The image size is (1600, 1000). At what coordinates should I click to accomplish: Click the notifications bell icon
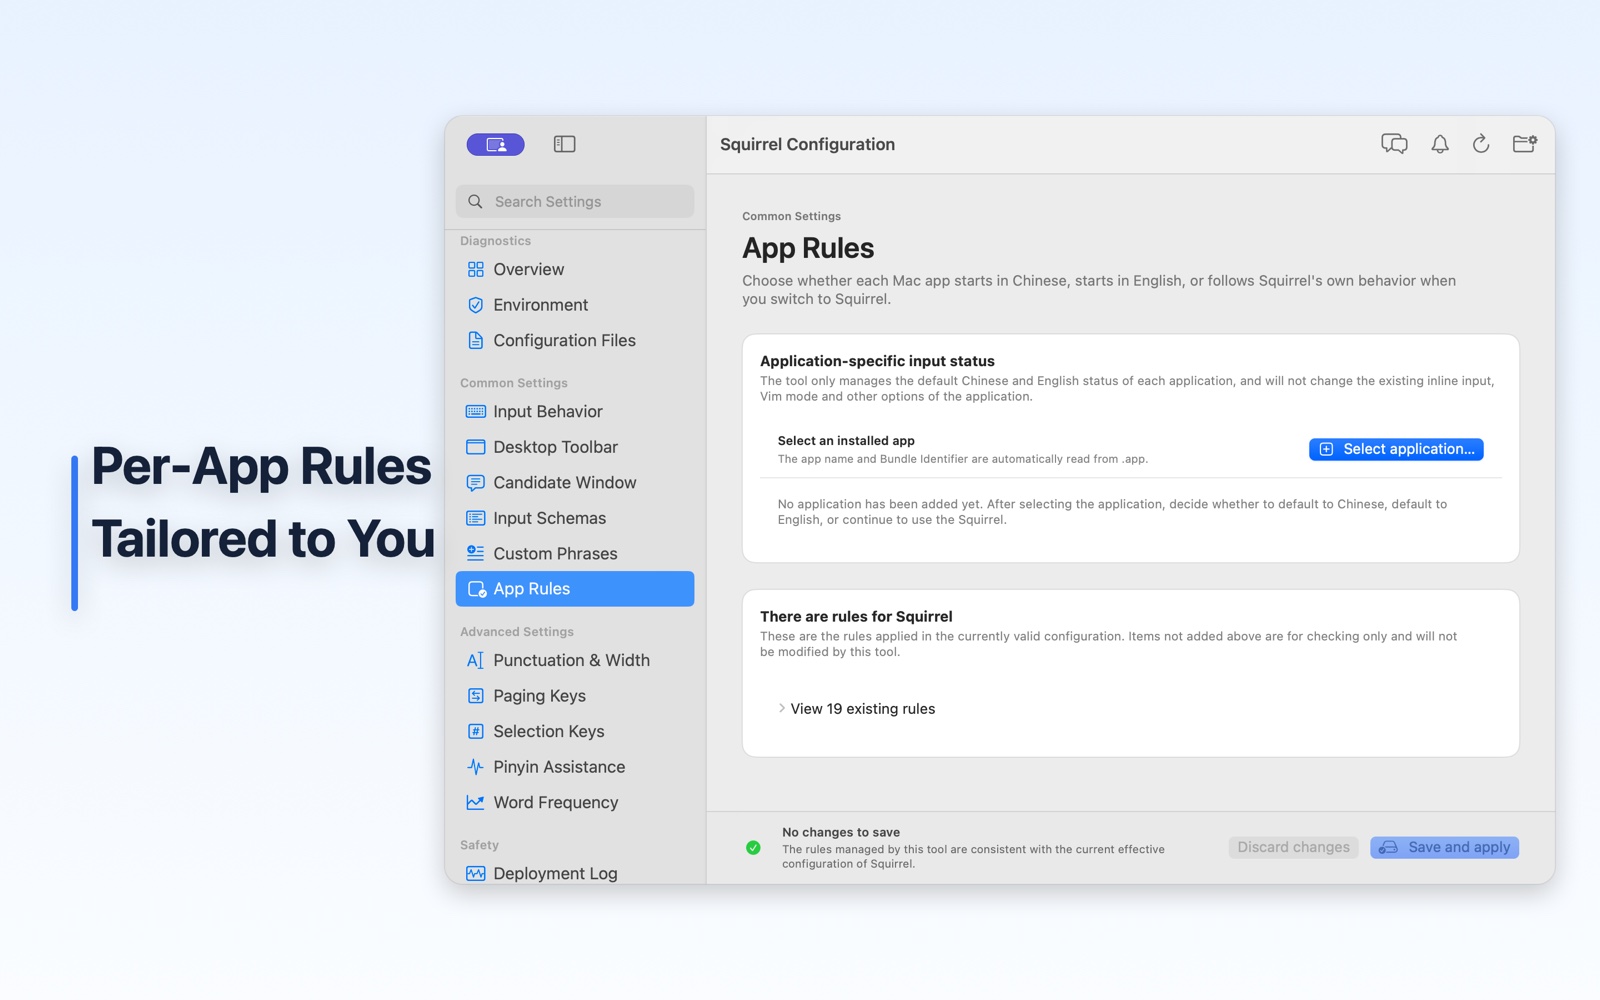pyautogui.click(x=1439, y=145)
